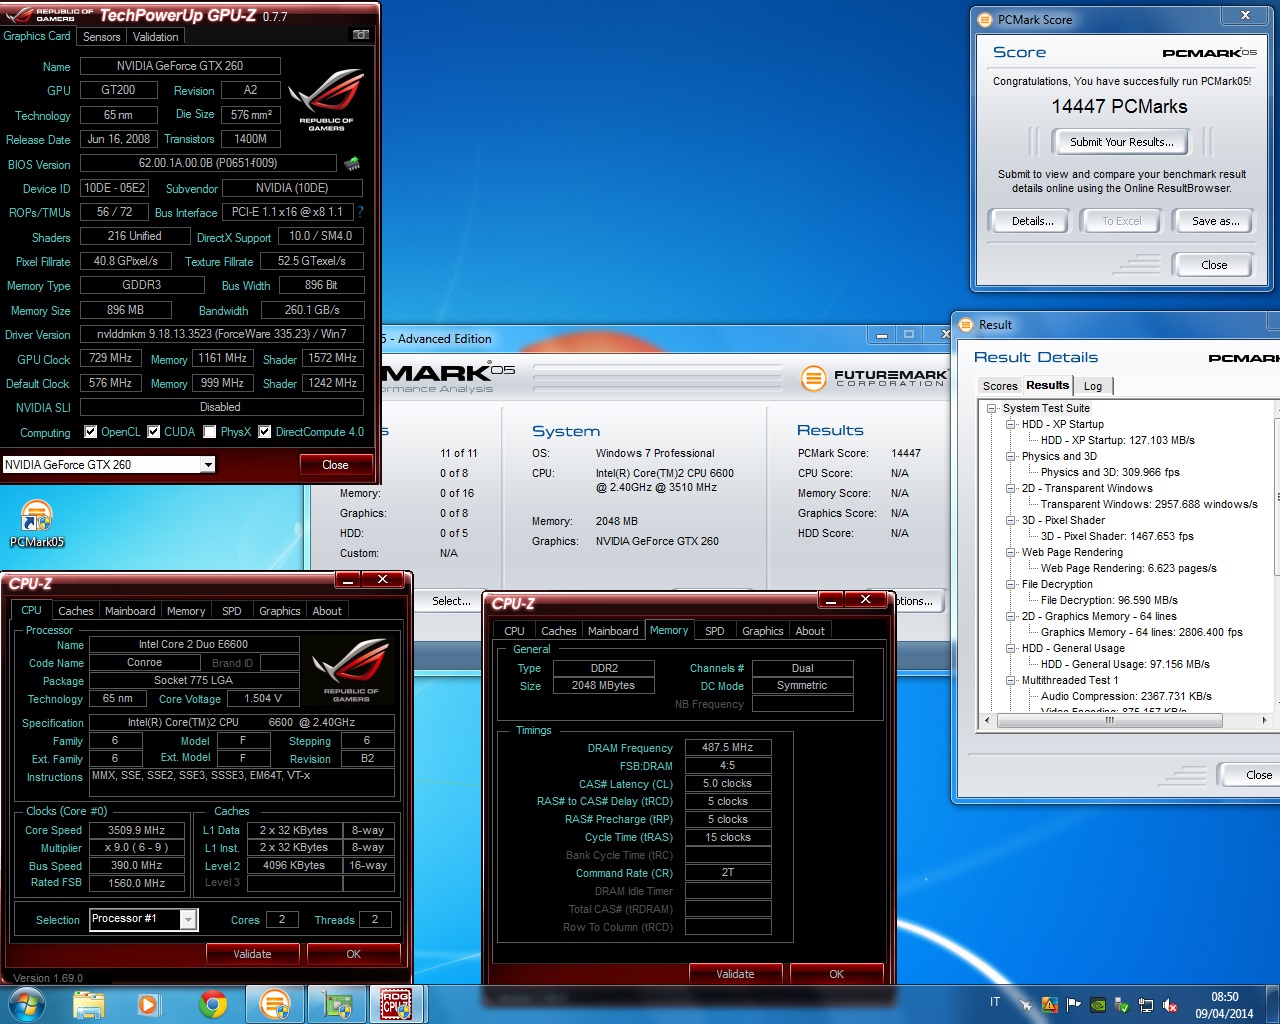The width and height of the screenshot is (1280, 1024).
Task: Open the PCMark05 desktop shortcut
Action: tap(37, 524)
